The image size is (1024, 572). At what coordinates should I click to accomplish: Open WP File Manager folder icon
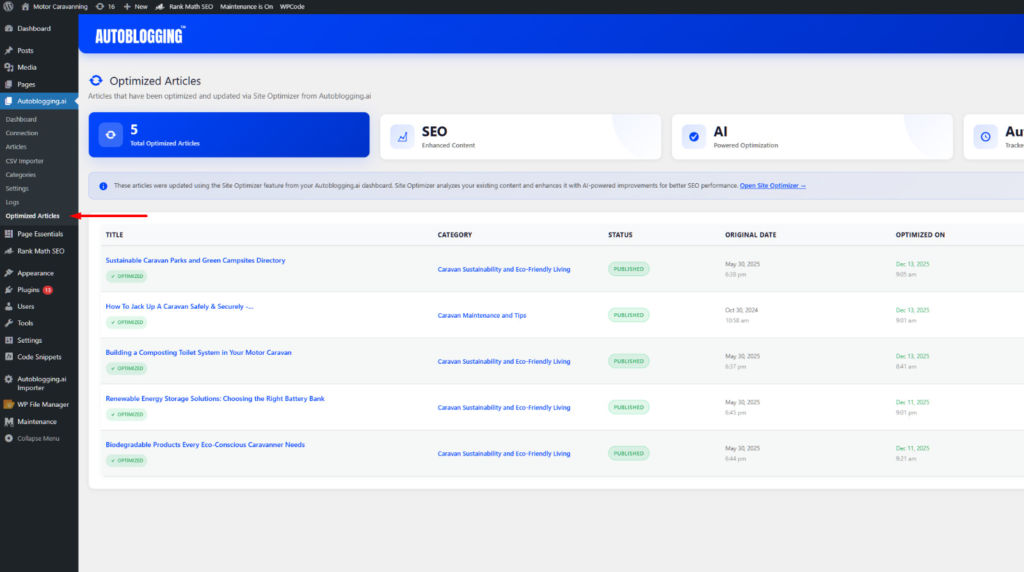click(x=9, y=405)
